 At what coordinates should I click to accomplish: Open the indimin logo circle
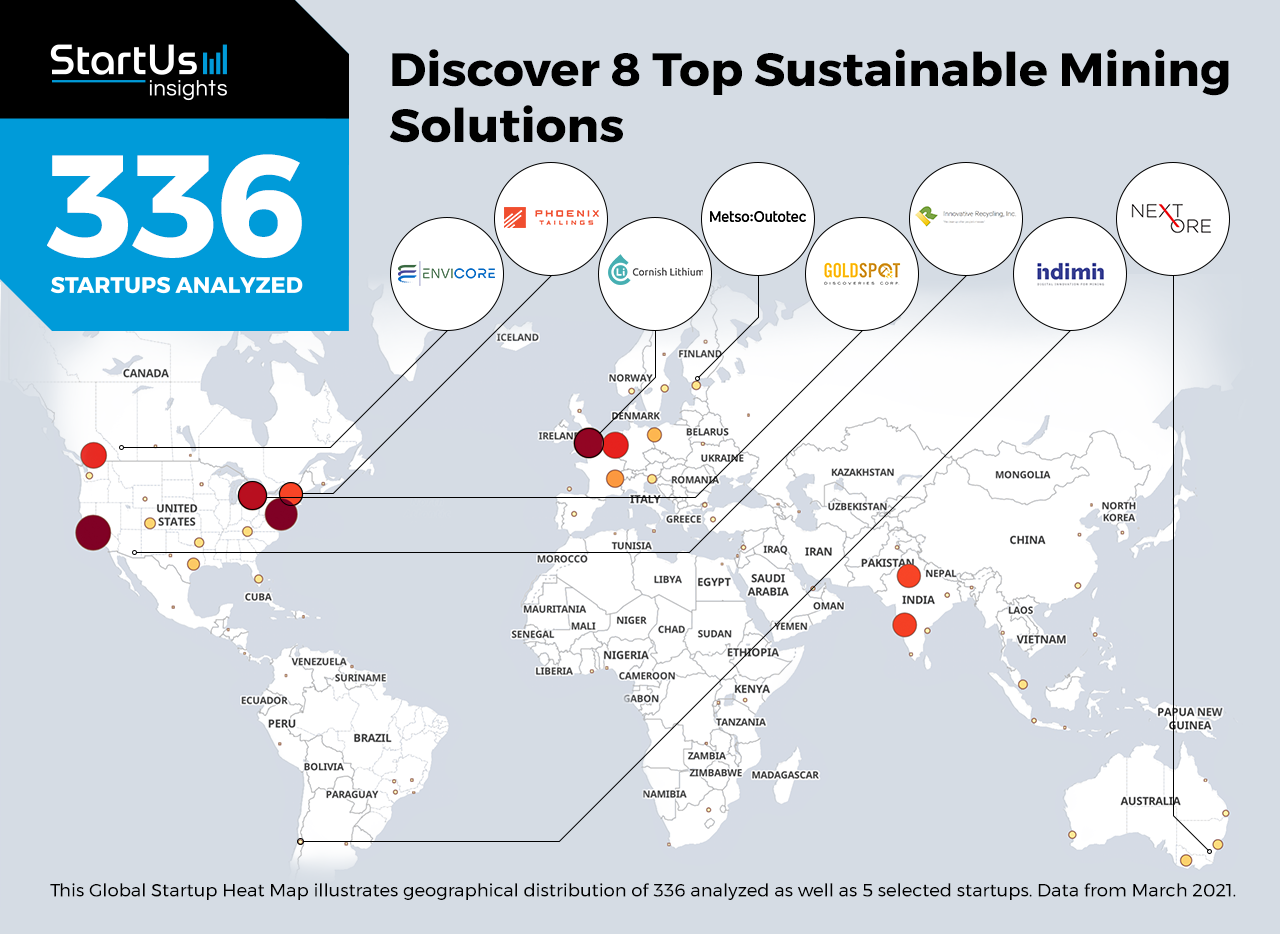tap(1069, 273)
